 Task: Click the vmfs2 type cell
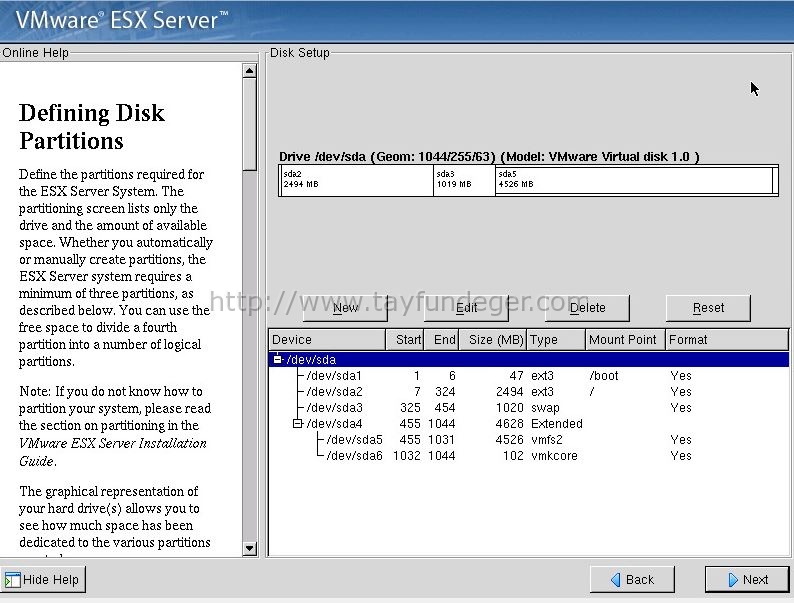(546, 439)
